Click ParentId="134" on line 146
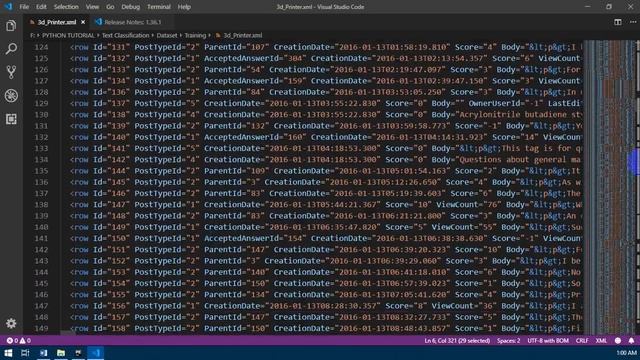Image resolution: width=640 pixels, height=360 pixels. (237, 295)
